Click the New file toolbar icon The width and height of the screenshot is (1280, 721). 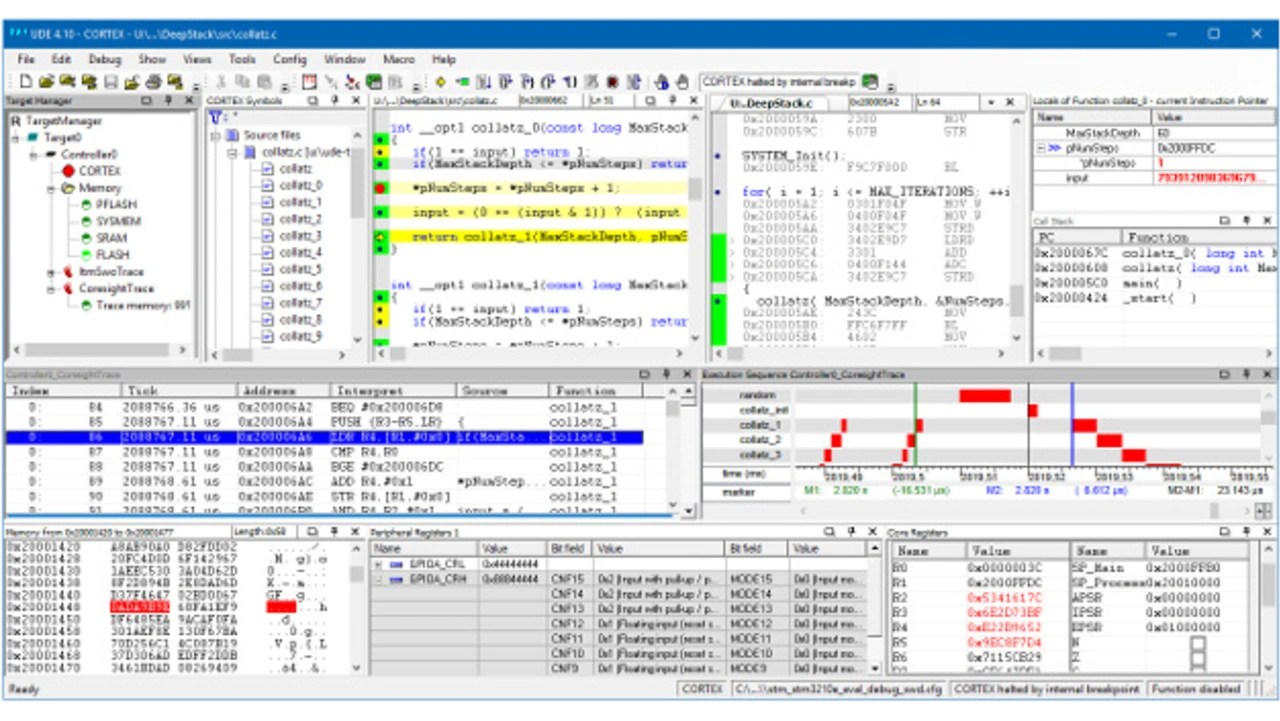coord(26,82)
